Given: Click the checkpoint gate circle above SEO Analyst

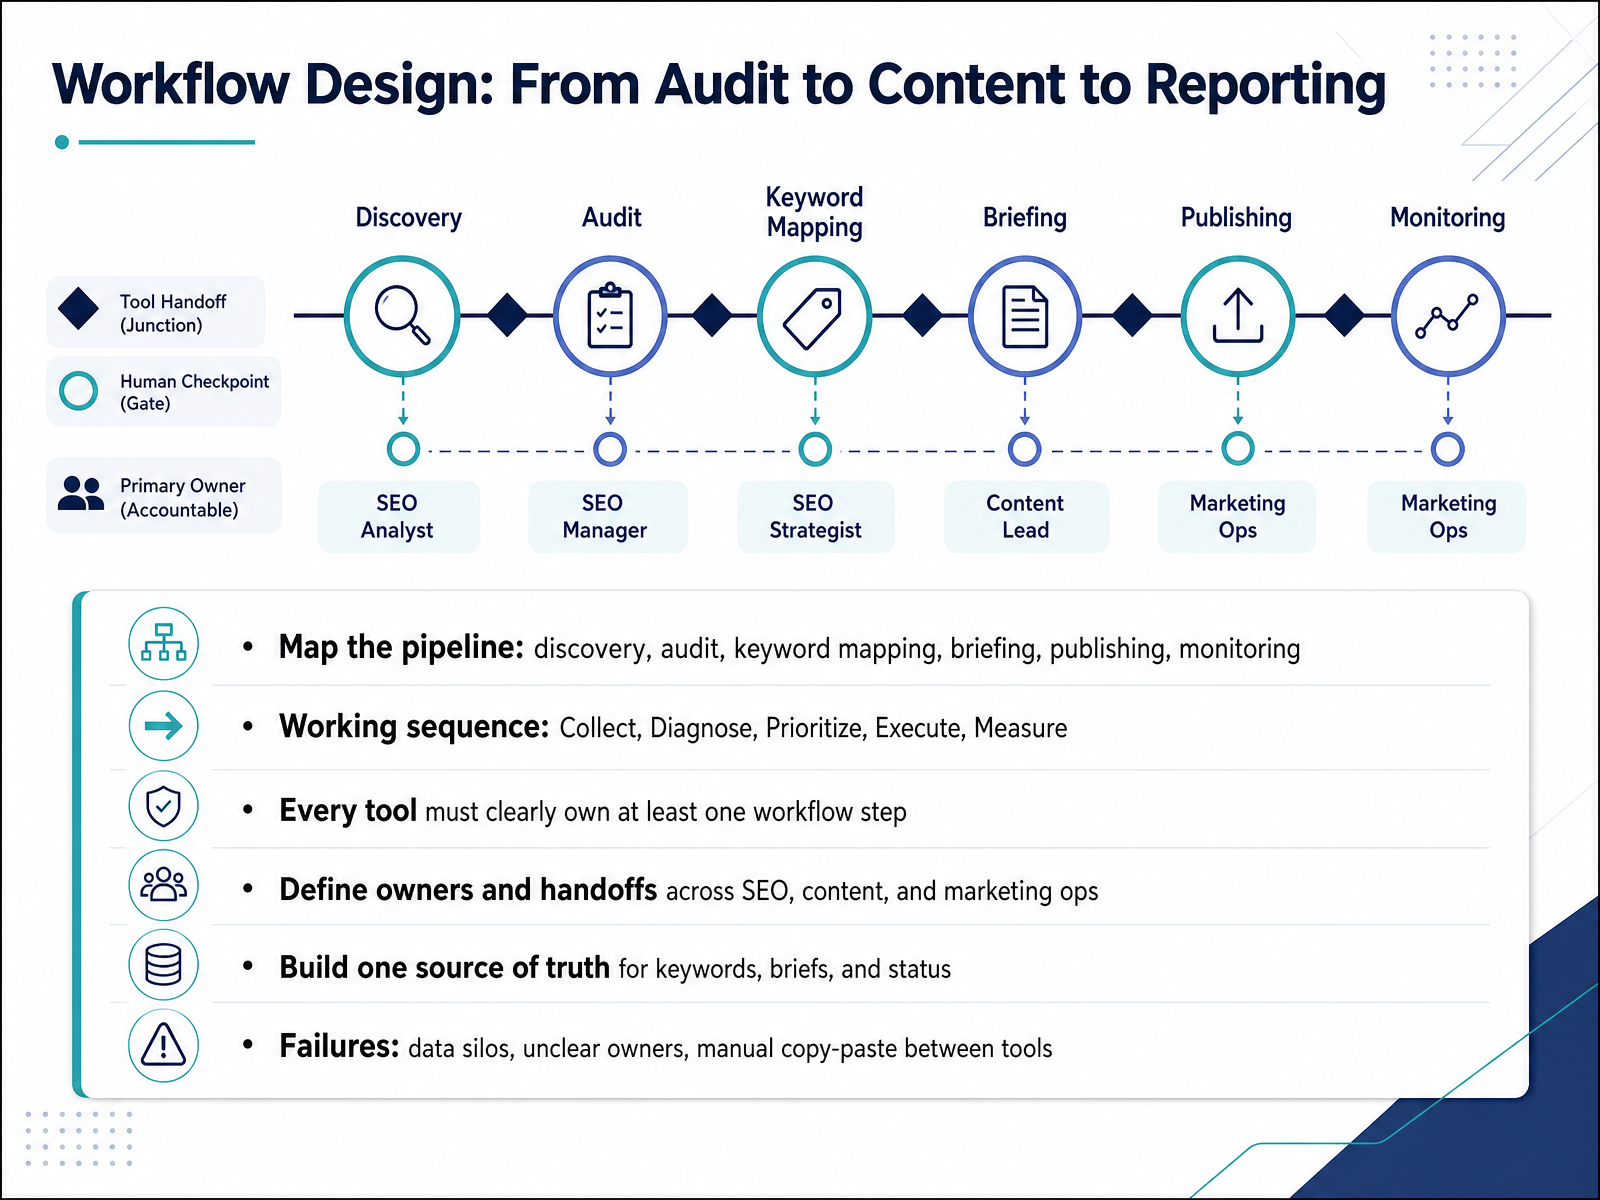Looking at the screenshot, I should (403, 449).
